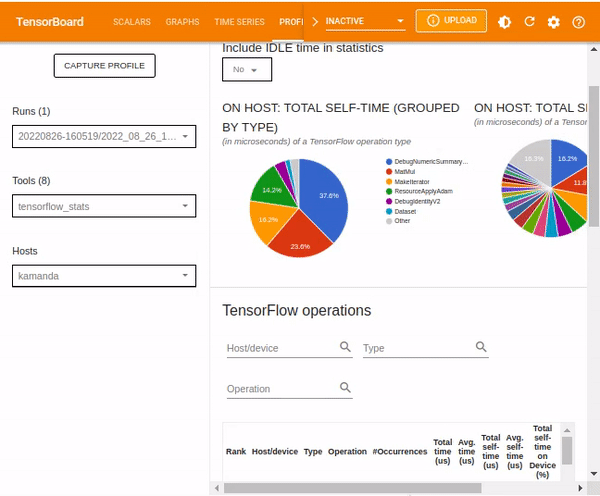
Task: Open the Tools dropdown showing tensorflow_stats
Action: pos(104,206)
